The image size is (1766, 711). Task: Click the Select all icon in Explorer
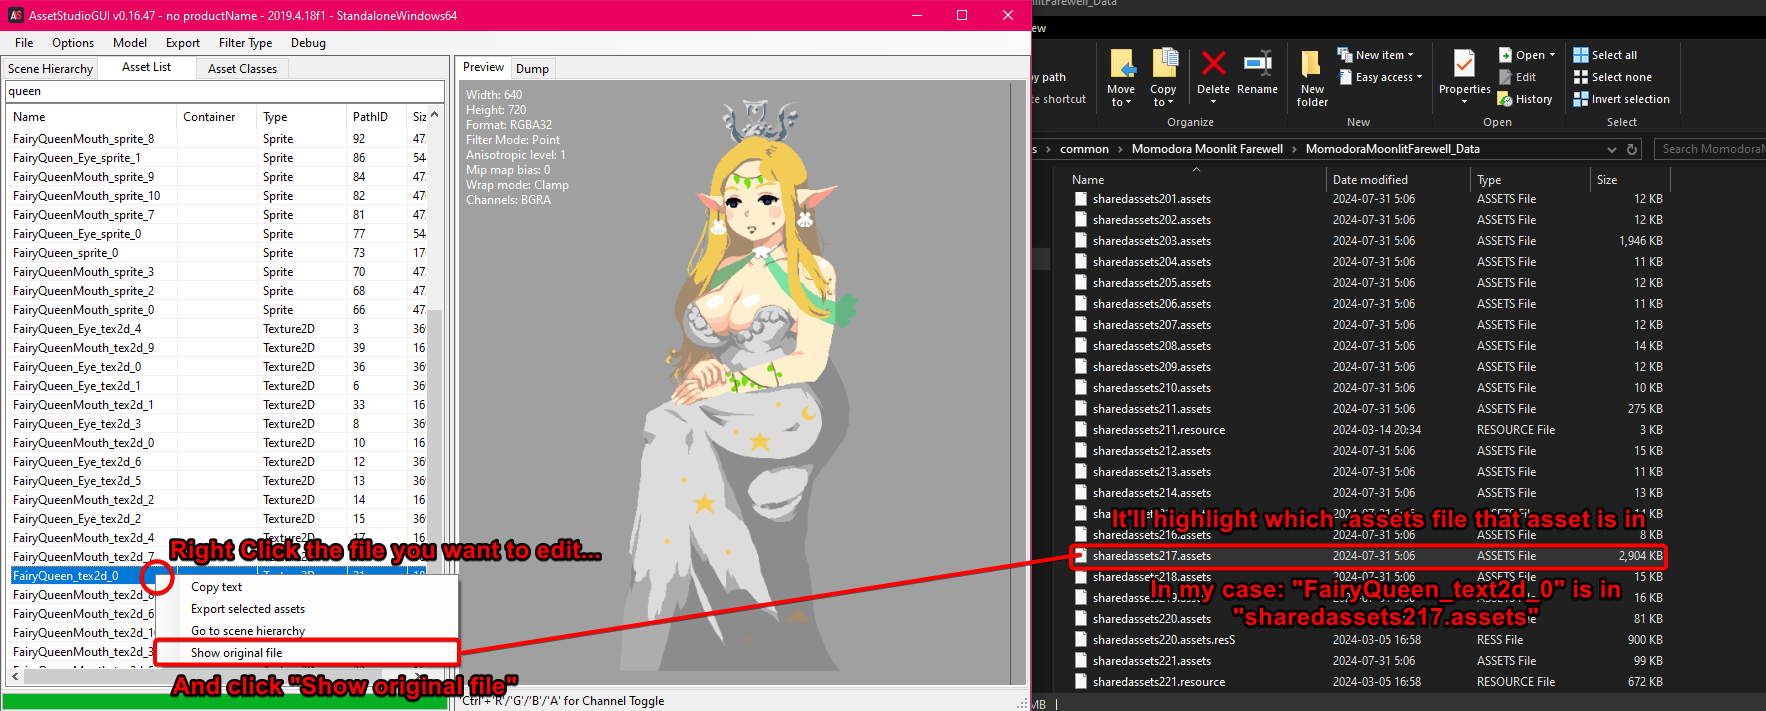pos(1581,55)
